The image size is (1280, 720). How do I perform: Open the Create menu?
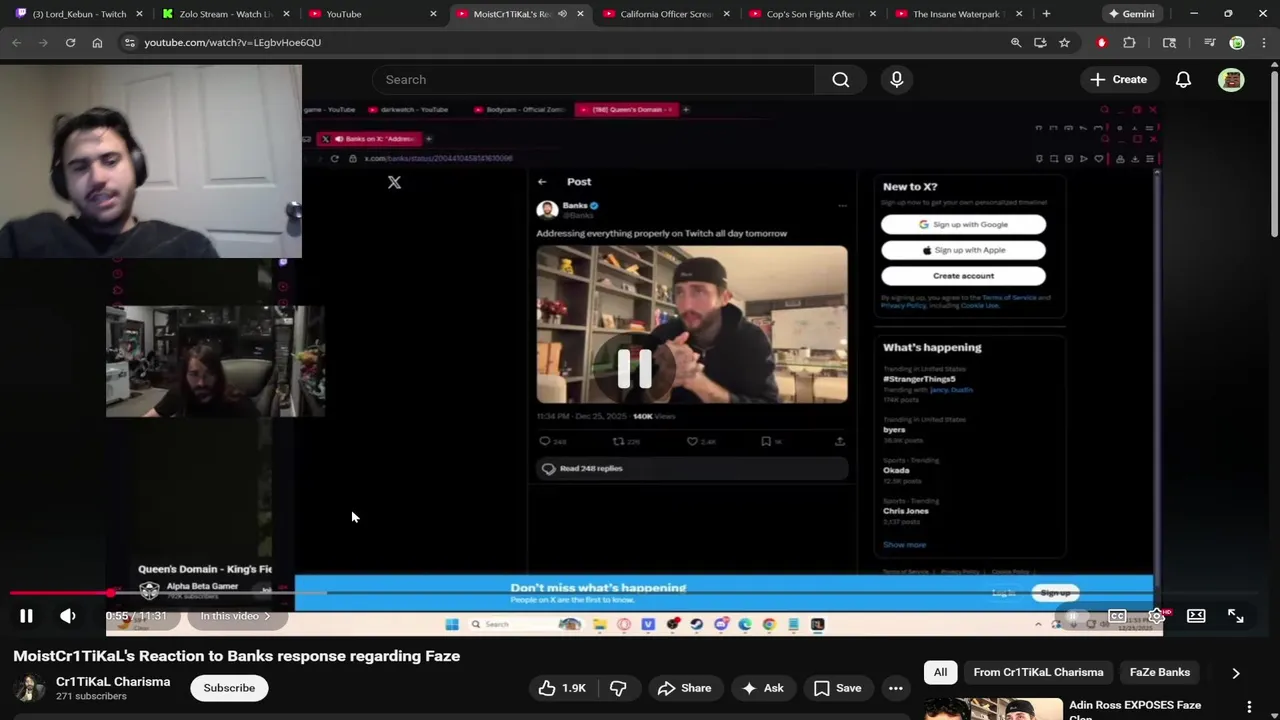(x=1119, y=80)
